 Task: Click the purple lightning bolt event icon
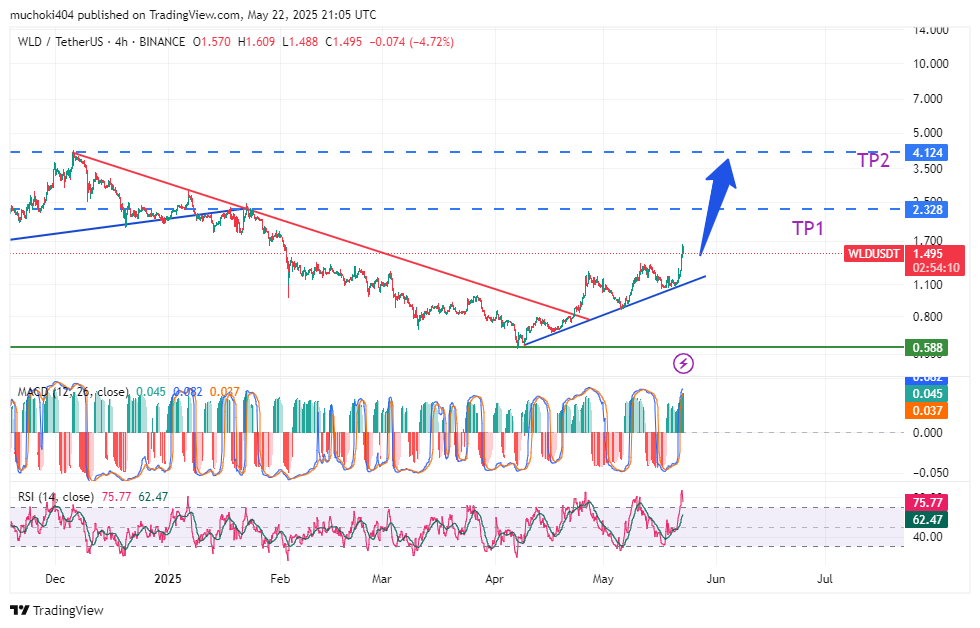(684, 363)
